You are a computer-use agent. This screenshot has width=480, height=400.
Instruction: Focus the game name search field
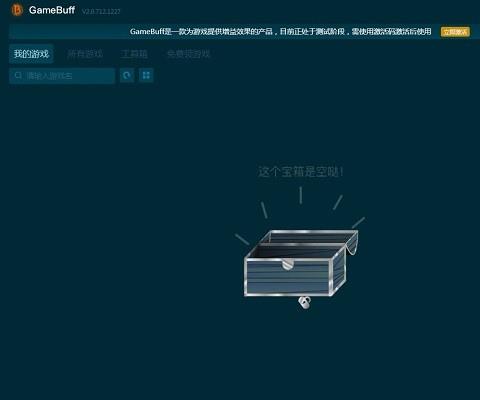coord(62,76)
